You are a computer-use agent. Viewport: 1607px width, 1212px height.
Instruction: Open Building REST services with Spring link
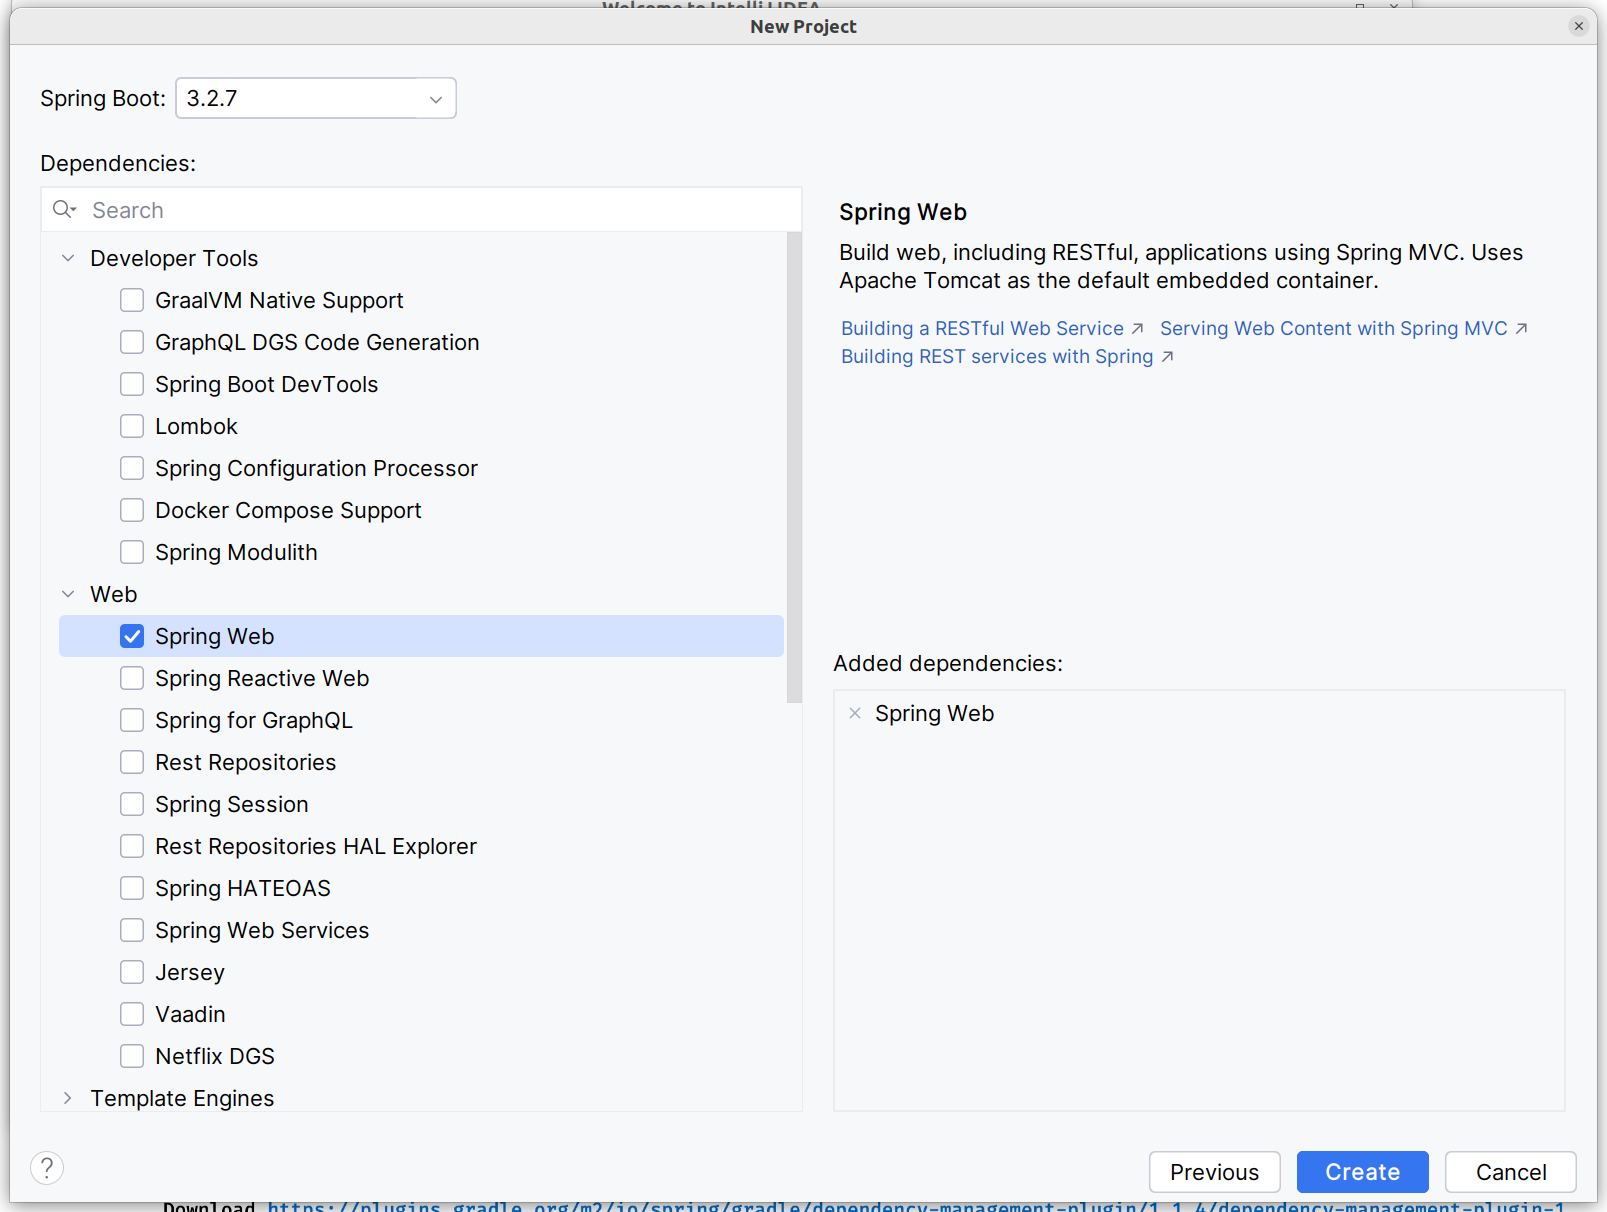tap(997, 356)
